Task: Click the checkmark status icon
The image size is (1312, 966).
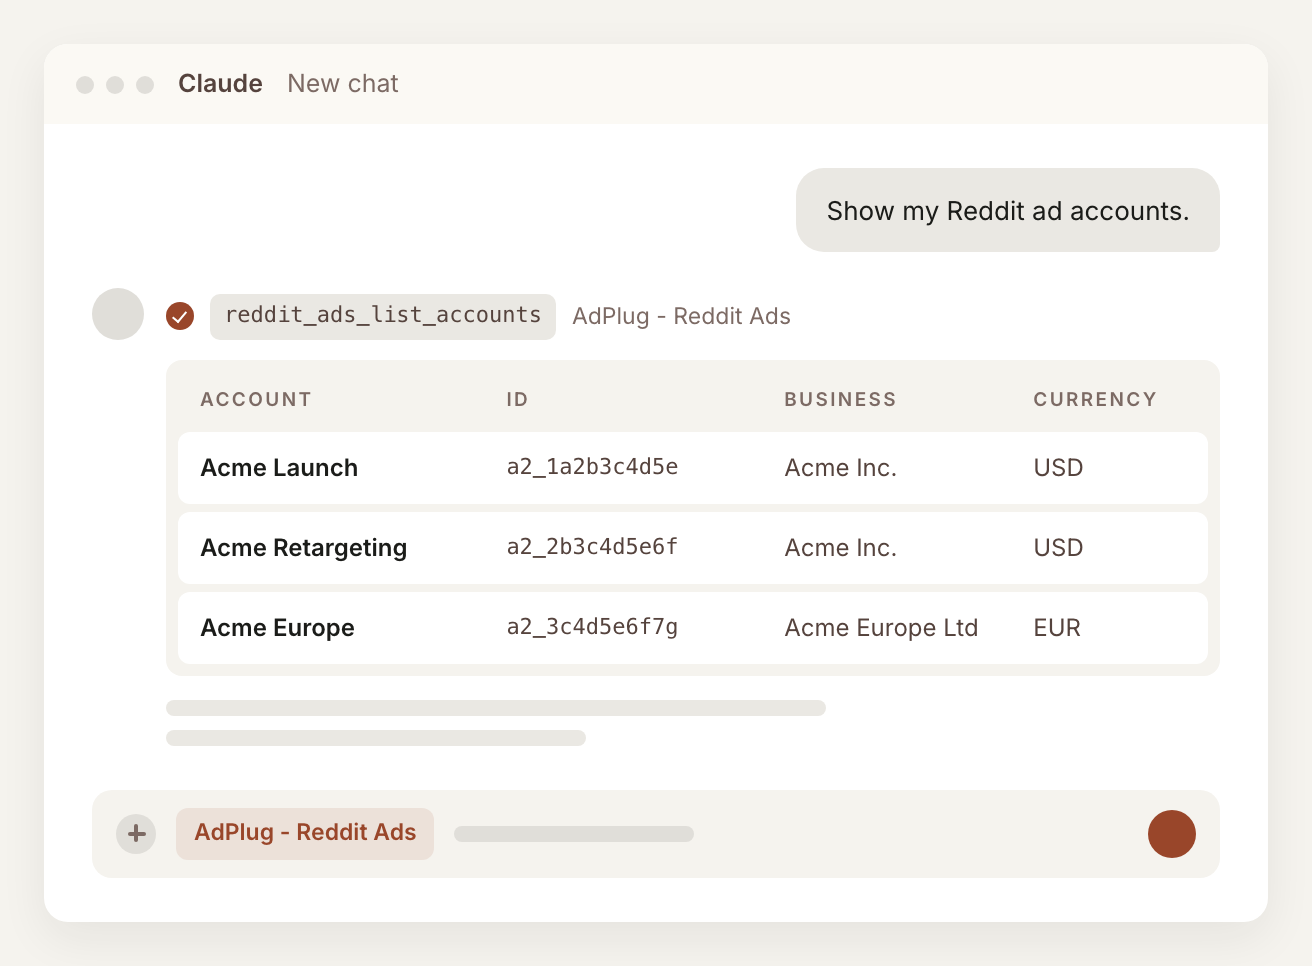Action: 180,316
